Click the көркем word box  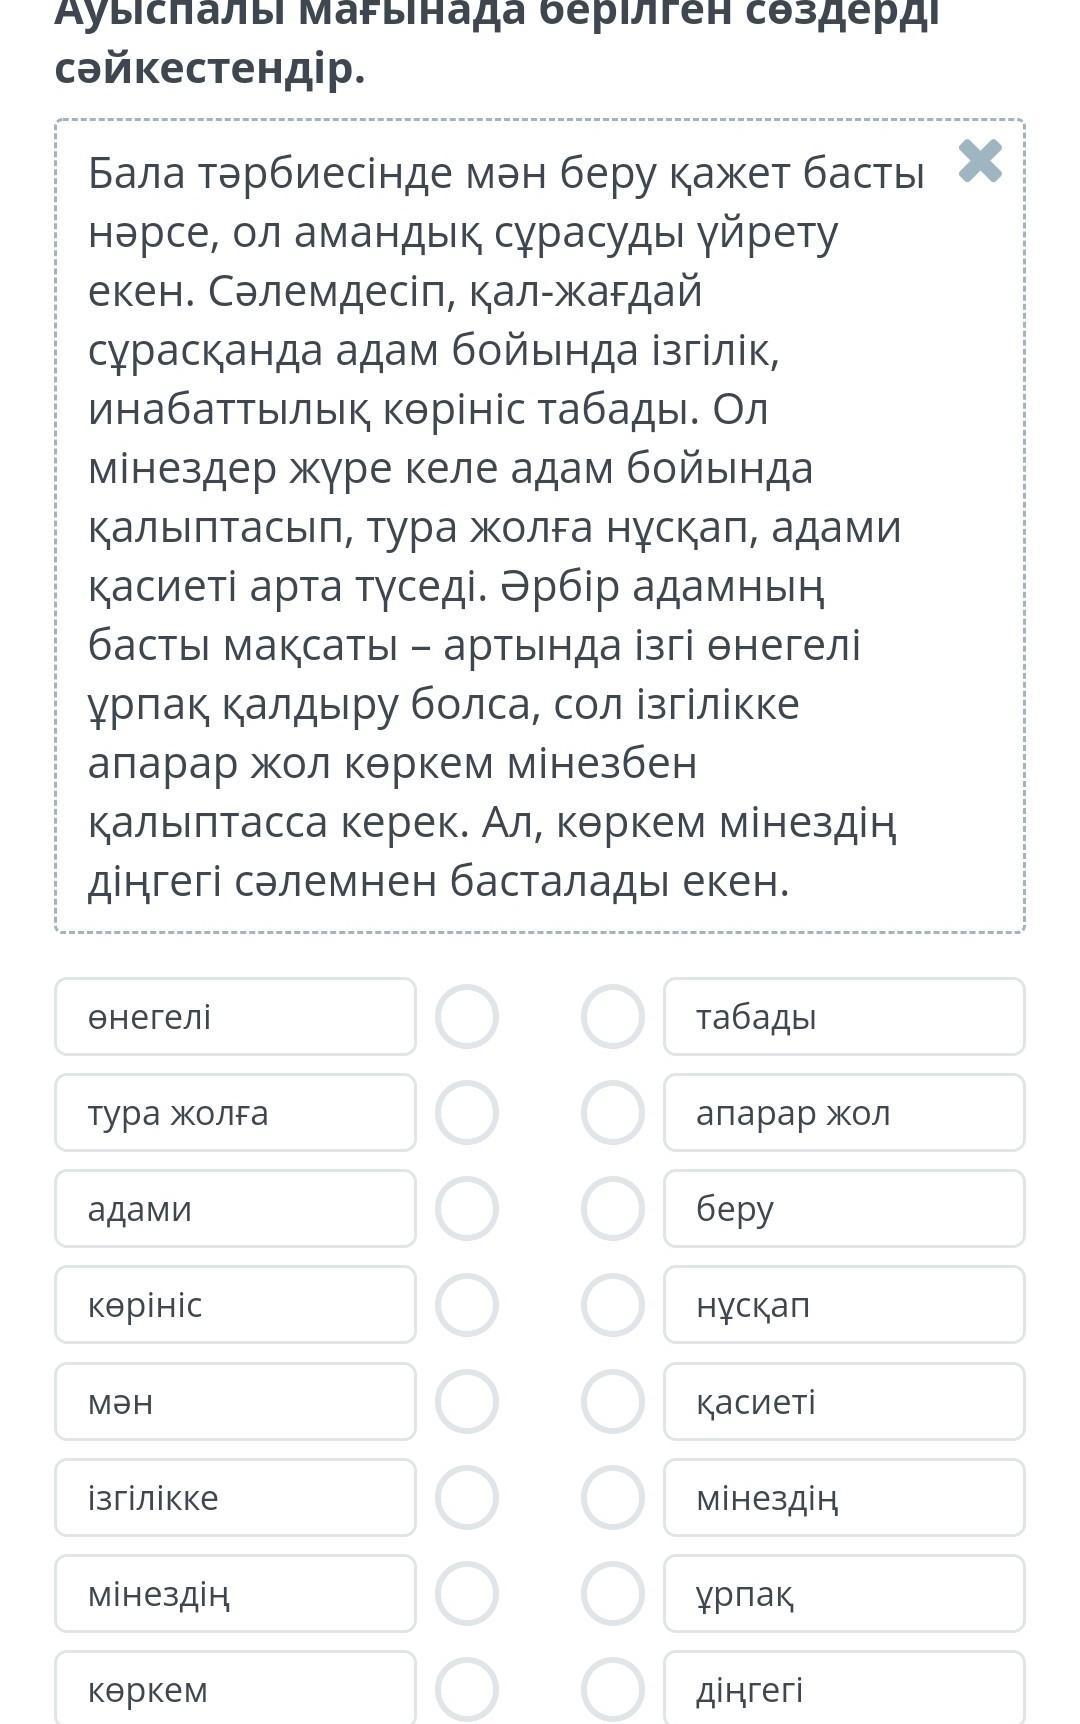tap(235, 1689)
